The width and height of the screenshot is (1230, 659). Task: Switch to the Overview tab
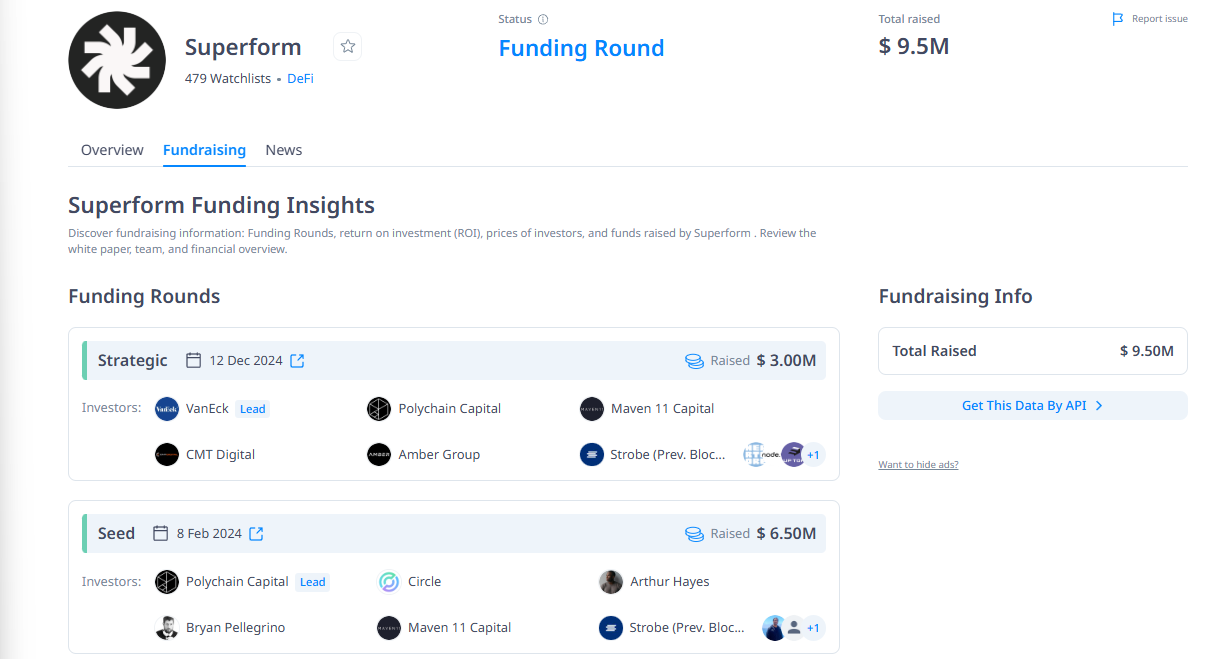tap(112, 150)
